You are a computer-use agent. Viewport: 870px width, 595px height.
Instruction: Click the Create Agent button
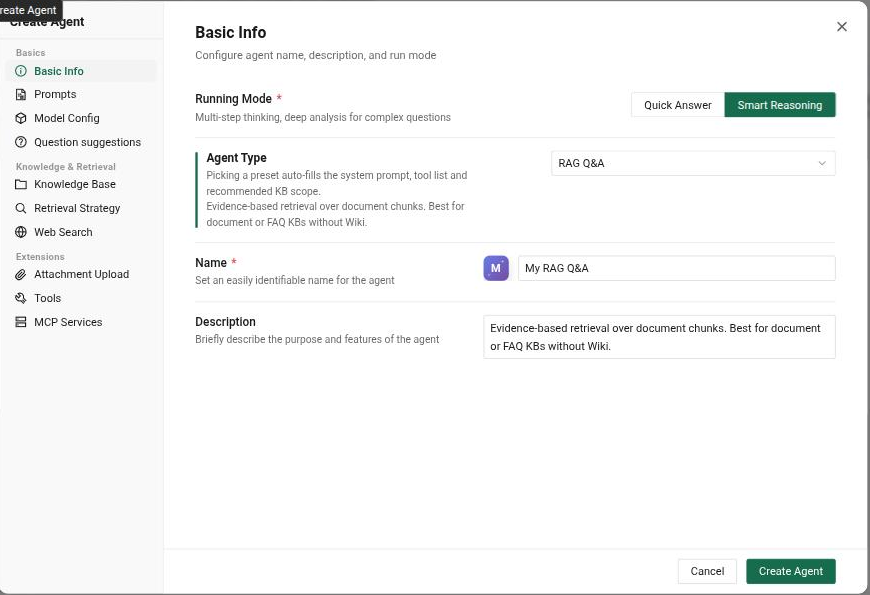[x=791, y=571]
